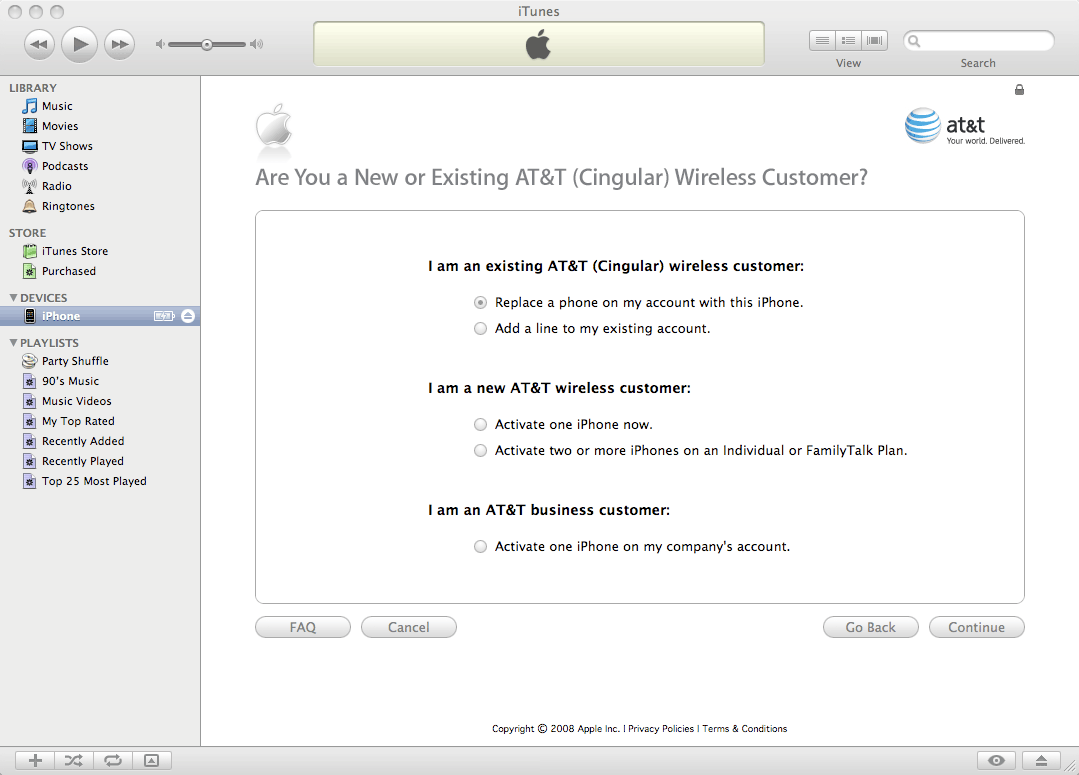Open Music Videos playlist

[100, 401]
